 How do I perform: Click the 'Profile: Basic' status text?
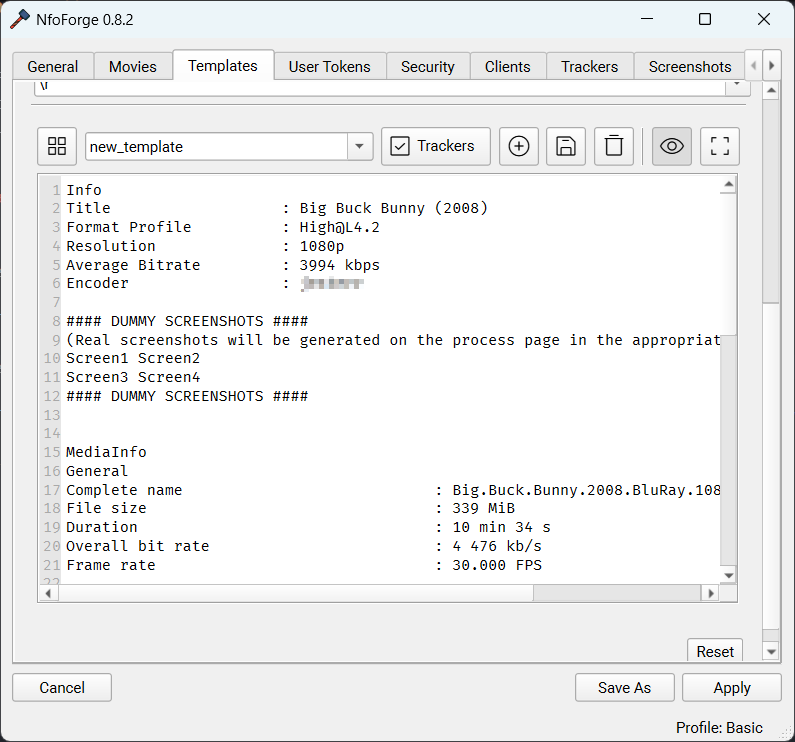click(x=719, y=727)
